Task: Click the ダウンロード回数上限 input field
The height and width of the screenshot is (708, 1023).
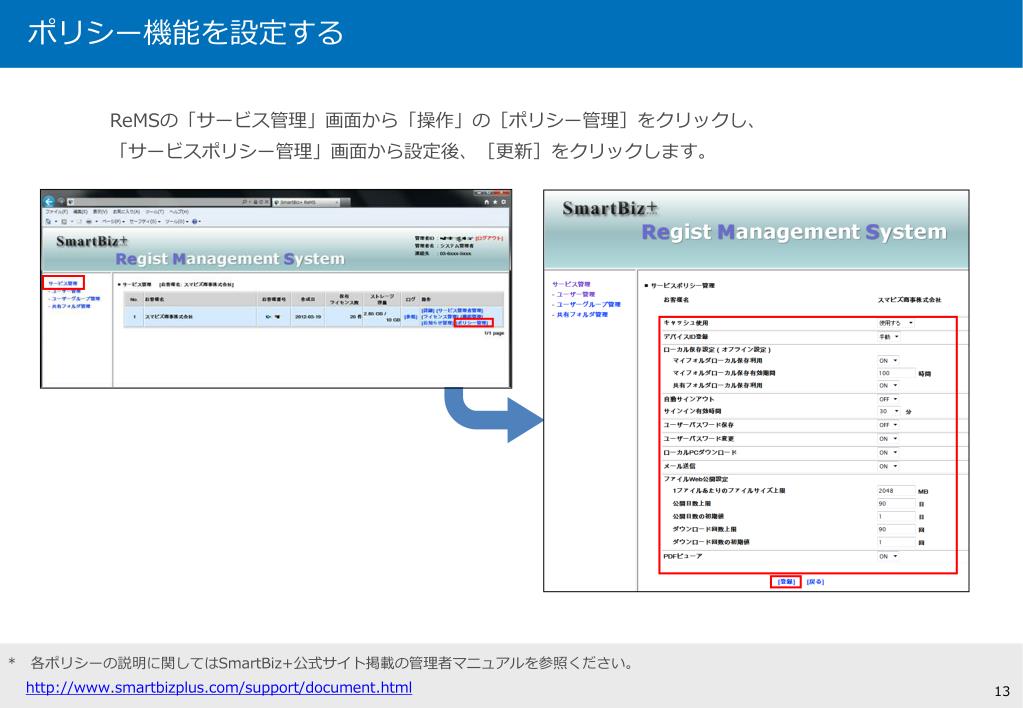Action: pyautogui.click(x=896, y=529)
